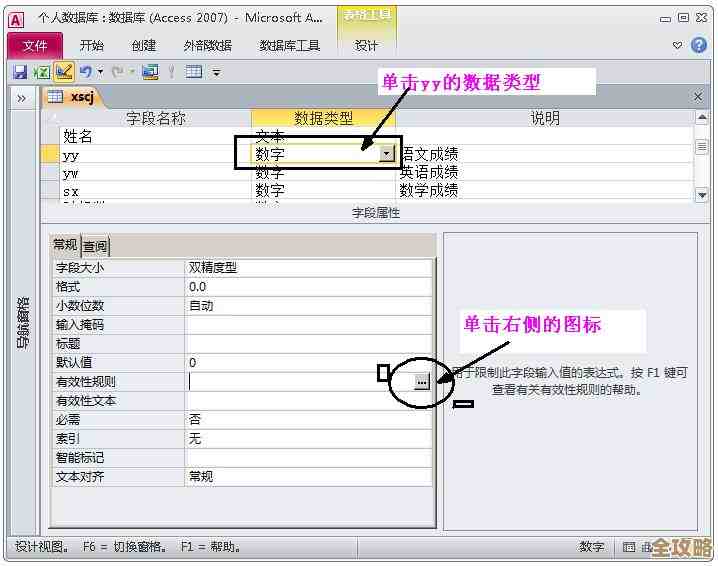Switch to the 常规 field properties tab
This screenshot has width=718, height=566.
click(65, 245)
